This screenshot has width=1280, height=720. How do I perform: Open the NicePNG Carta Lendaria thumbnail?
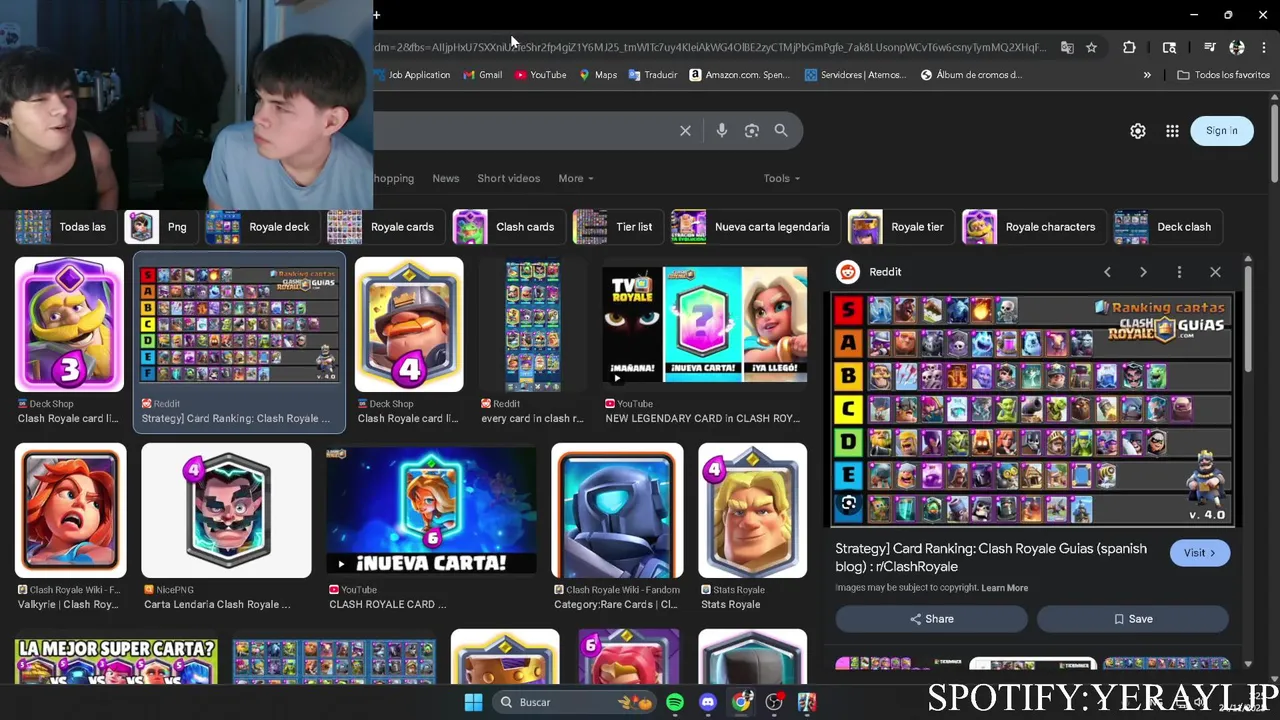point(226,511)
